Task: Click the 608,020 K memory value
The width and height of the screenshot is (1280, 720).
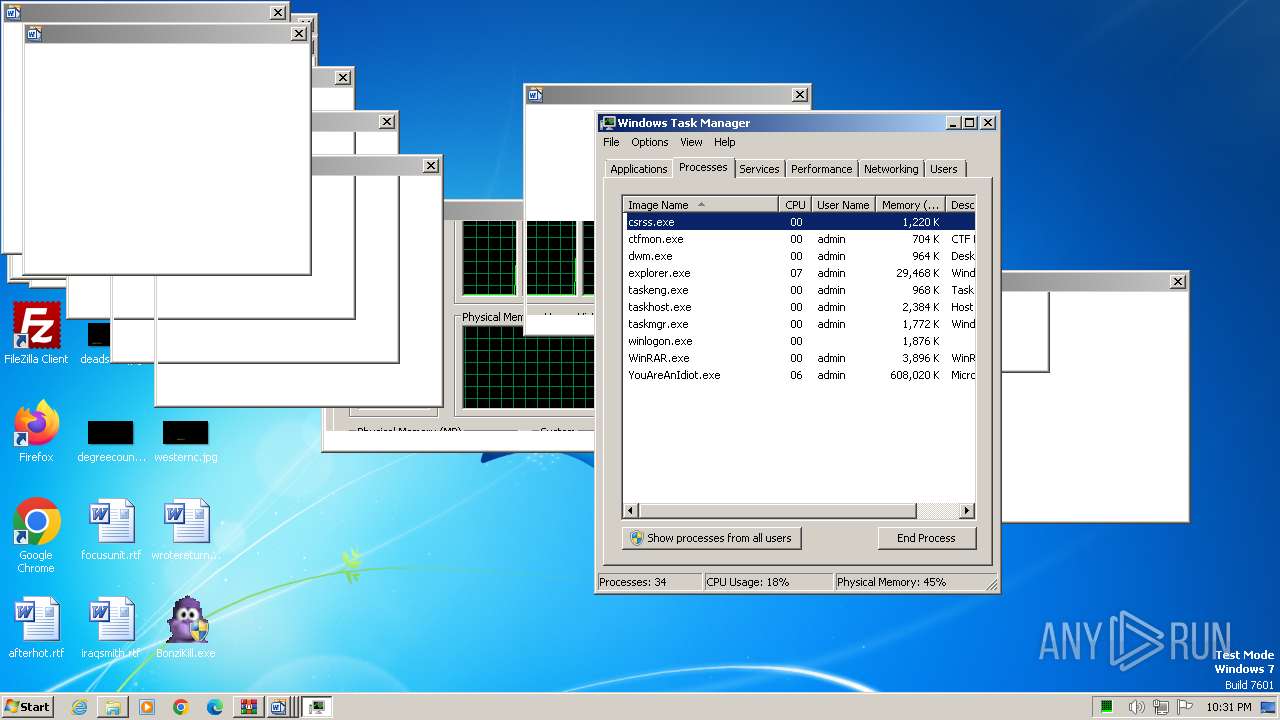Action: [x=914, y=375]
